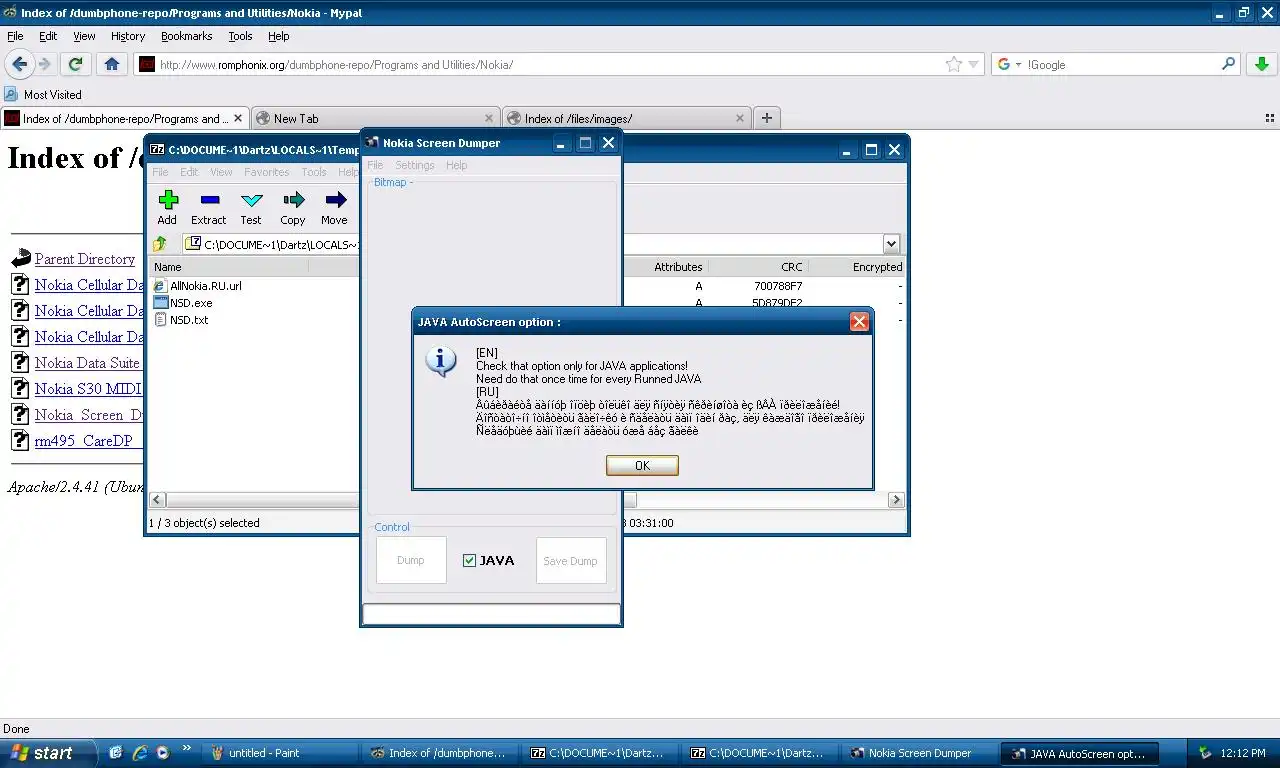
Task: Follow the Parent Directory link
Action: [85, 259]
